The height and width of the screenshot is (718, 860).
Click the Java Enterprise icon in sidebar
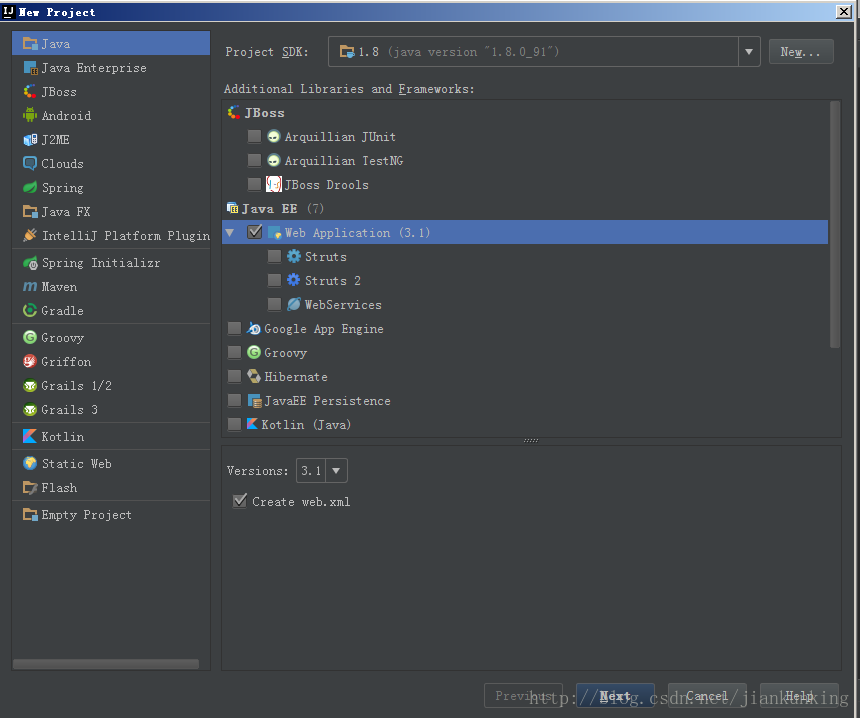pos(30,68)
